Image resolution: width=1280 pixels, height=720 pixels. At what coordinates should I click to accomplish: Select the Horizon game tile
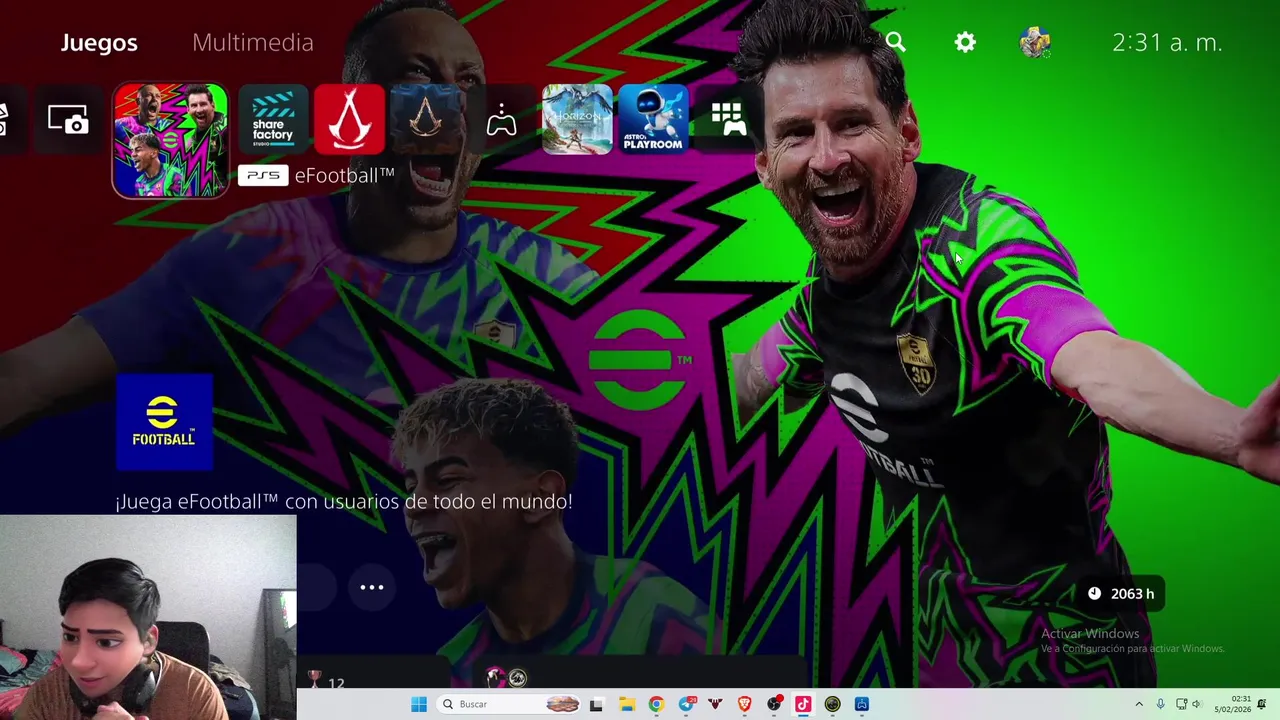[577, 121]
